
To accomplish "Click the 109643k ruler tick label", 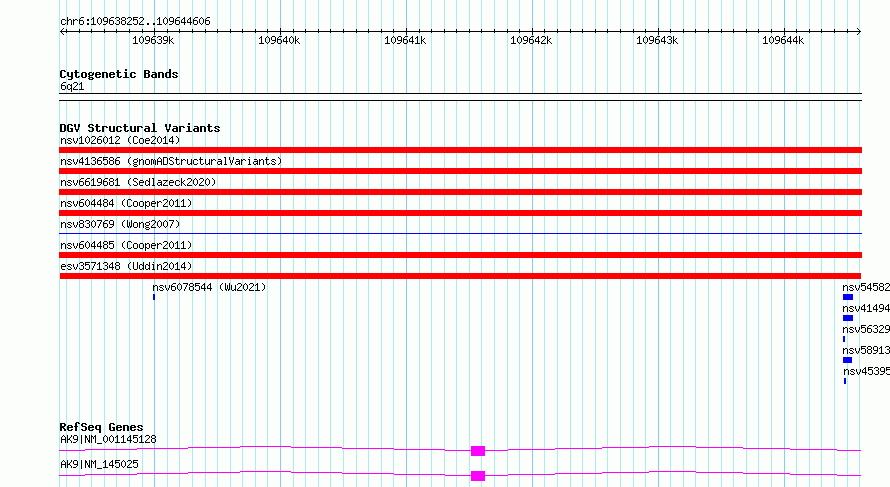I will (657, 40).
